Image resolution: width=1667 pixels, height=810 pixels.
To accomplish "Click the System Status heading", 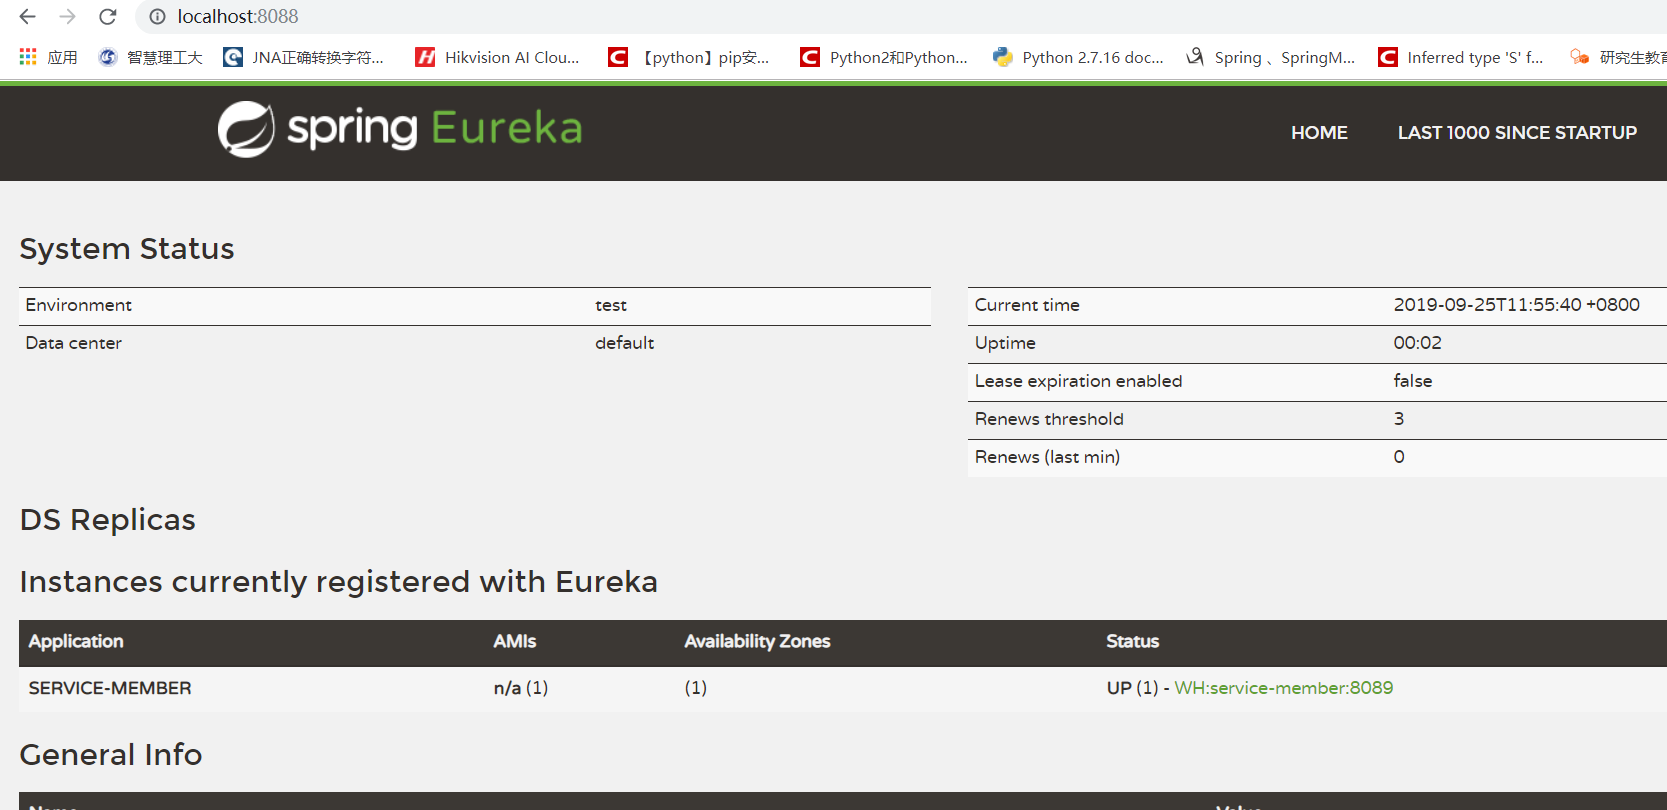I will pos(127,249).
